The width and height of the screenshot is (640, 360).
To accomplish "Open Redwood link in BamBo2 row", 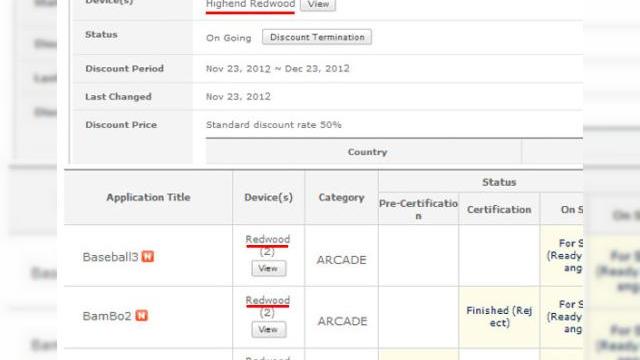I will click(x=268, y=300).
